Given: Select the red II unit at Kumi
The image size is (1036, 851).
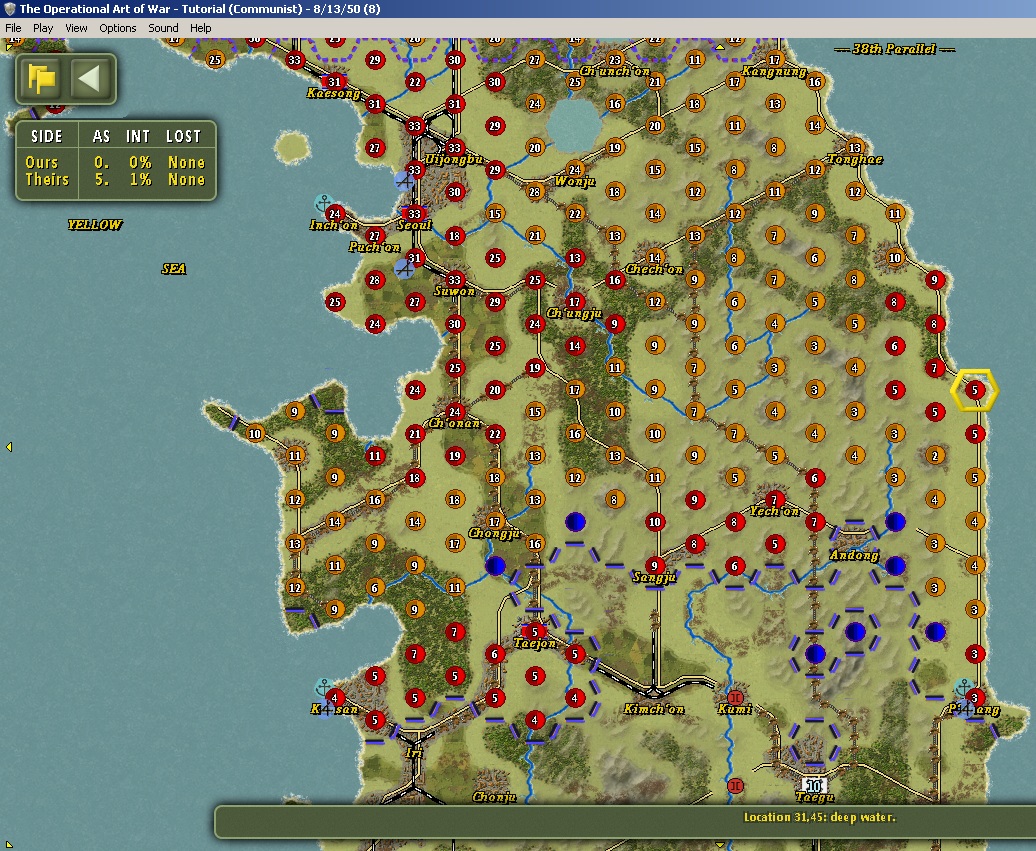Looking at the screenshot, I should coord(735,697).
